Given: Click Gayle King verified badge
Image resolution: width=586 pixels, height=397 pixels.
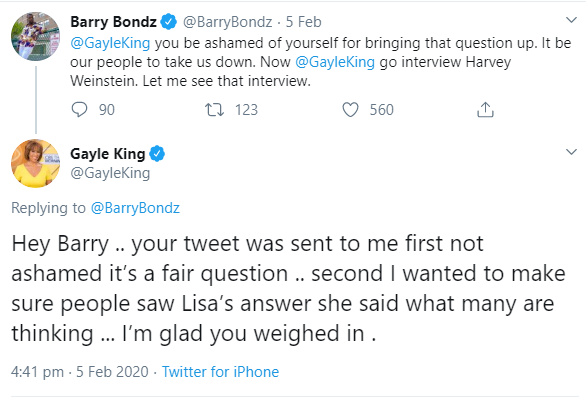Looking at the screenshot, I should 157,154.
